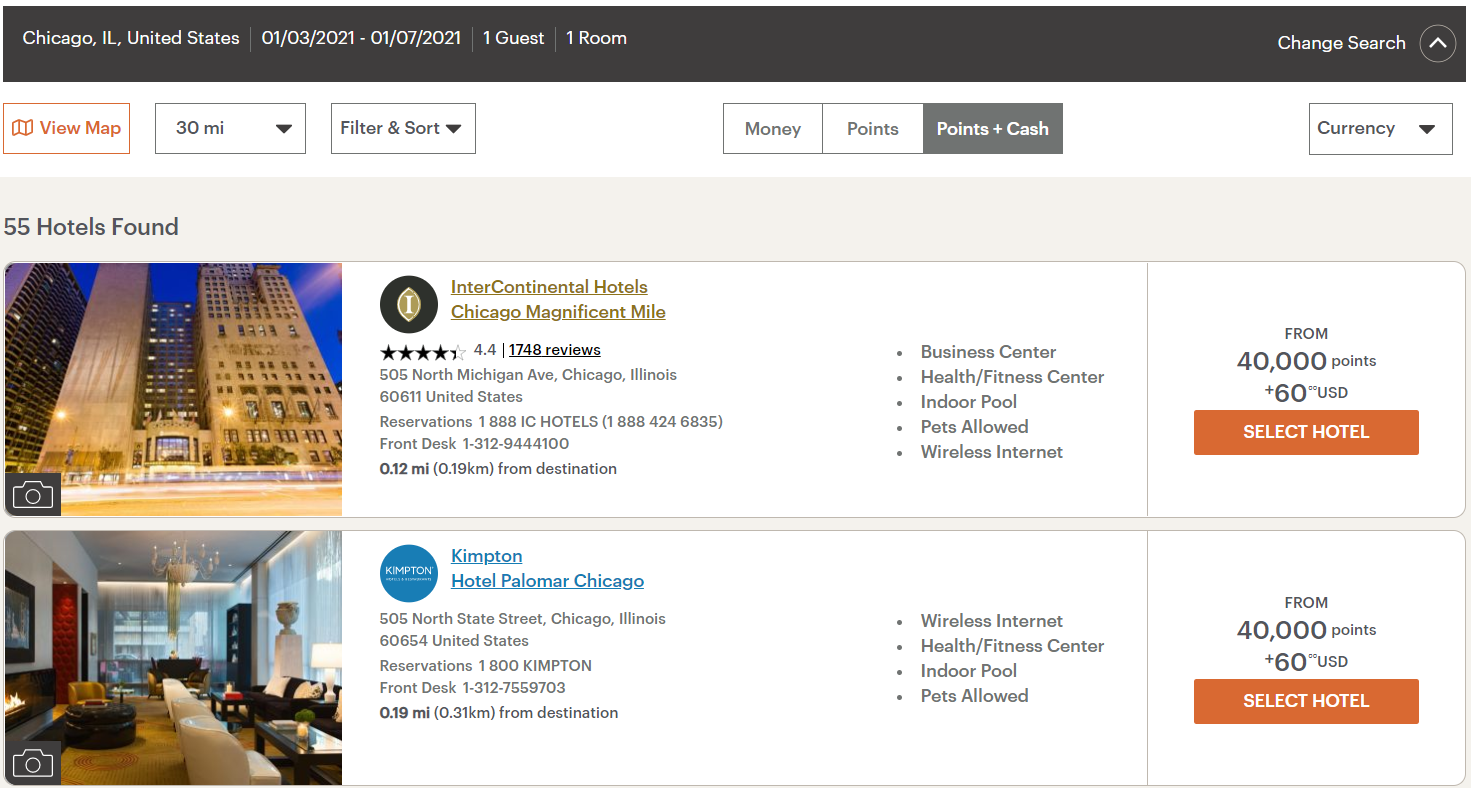
Task: Click the Hotel Palomar lobby photo thumbnail
Action: pyautogui.click(x=173, y=658)
